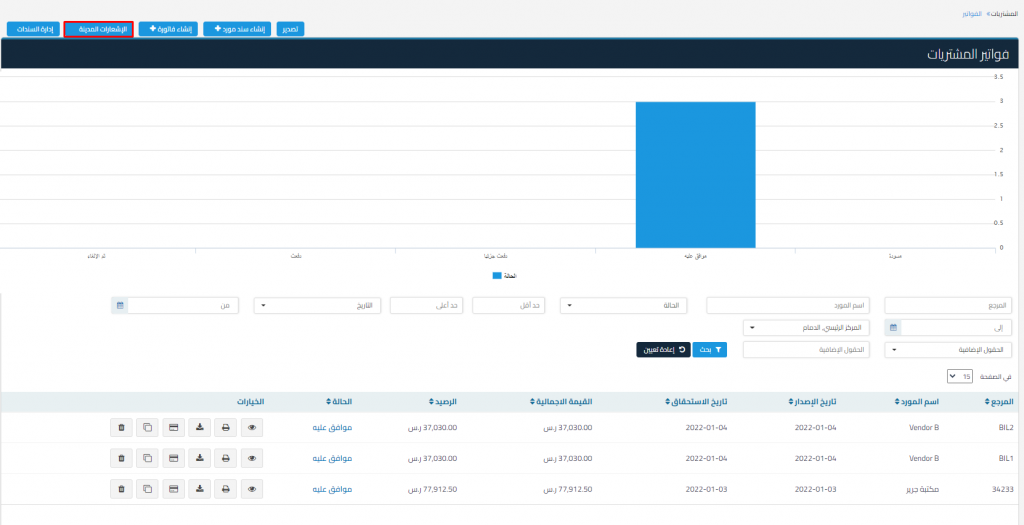Screen dimensions: 1024x525
Task: Click the calendar icon beside the 'من' date field
Action: (x=119, y=305)
